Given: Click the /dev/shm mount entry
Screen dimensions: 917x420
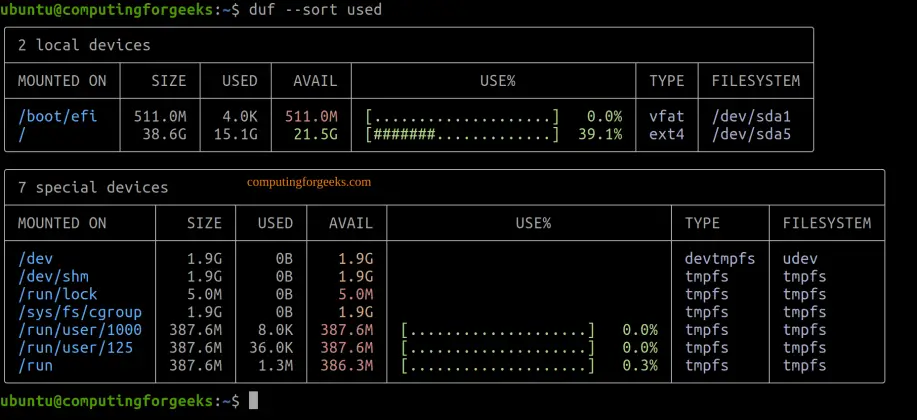Looking at the screenshot, I should [49, 276].
